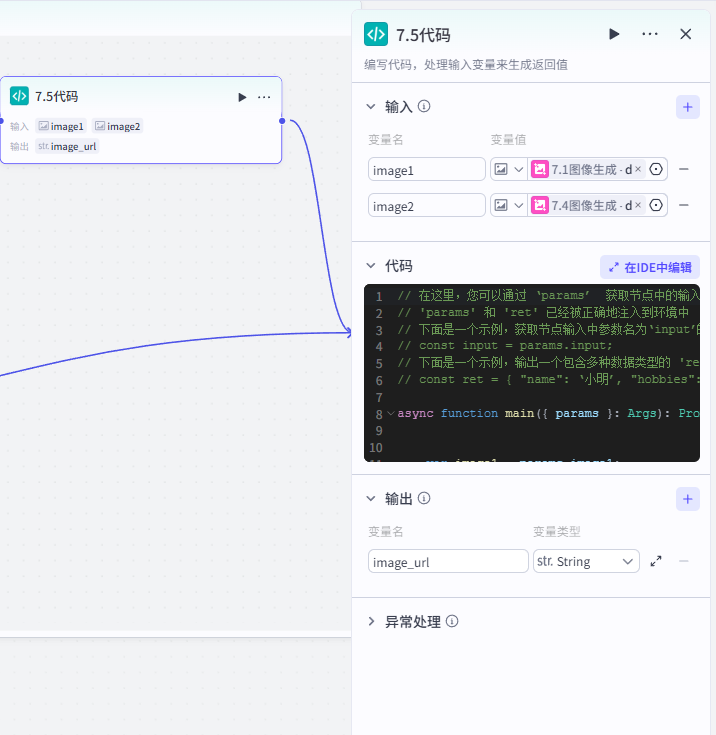Delete the image2 input row
Screen dimensions: 716x735
point(684,205)
